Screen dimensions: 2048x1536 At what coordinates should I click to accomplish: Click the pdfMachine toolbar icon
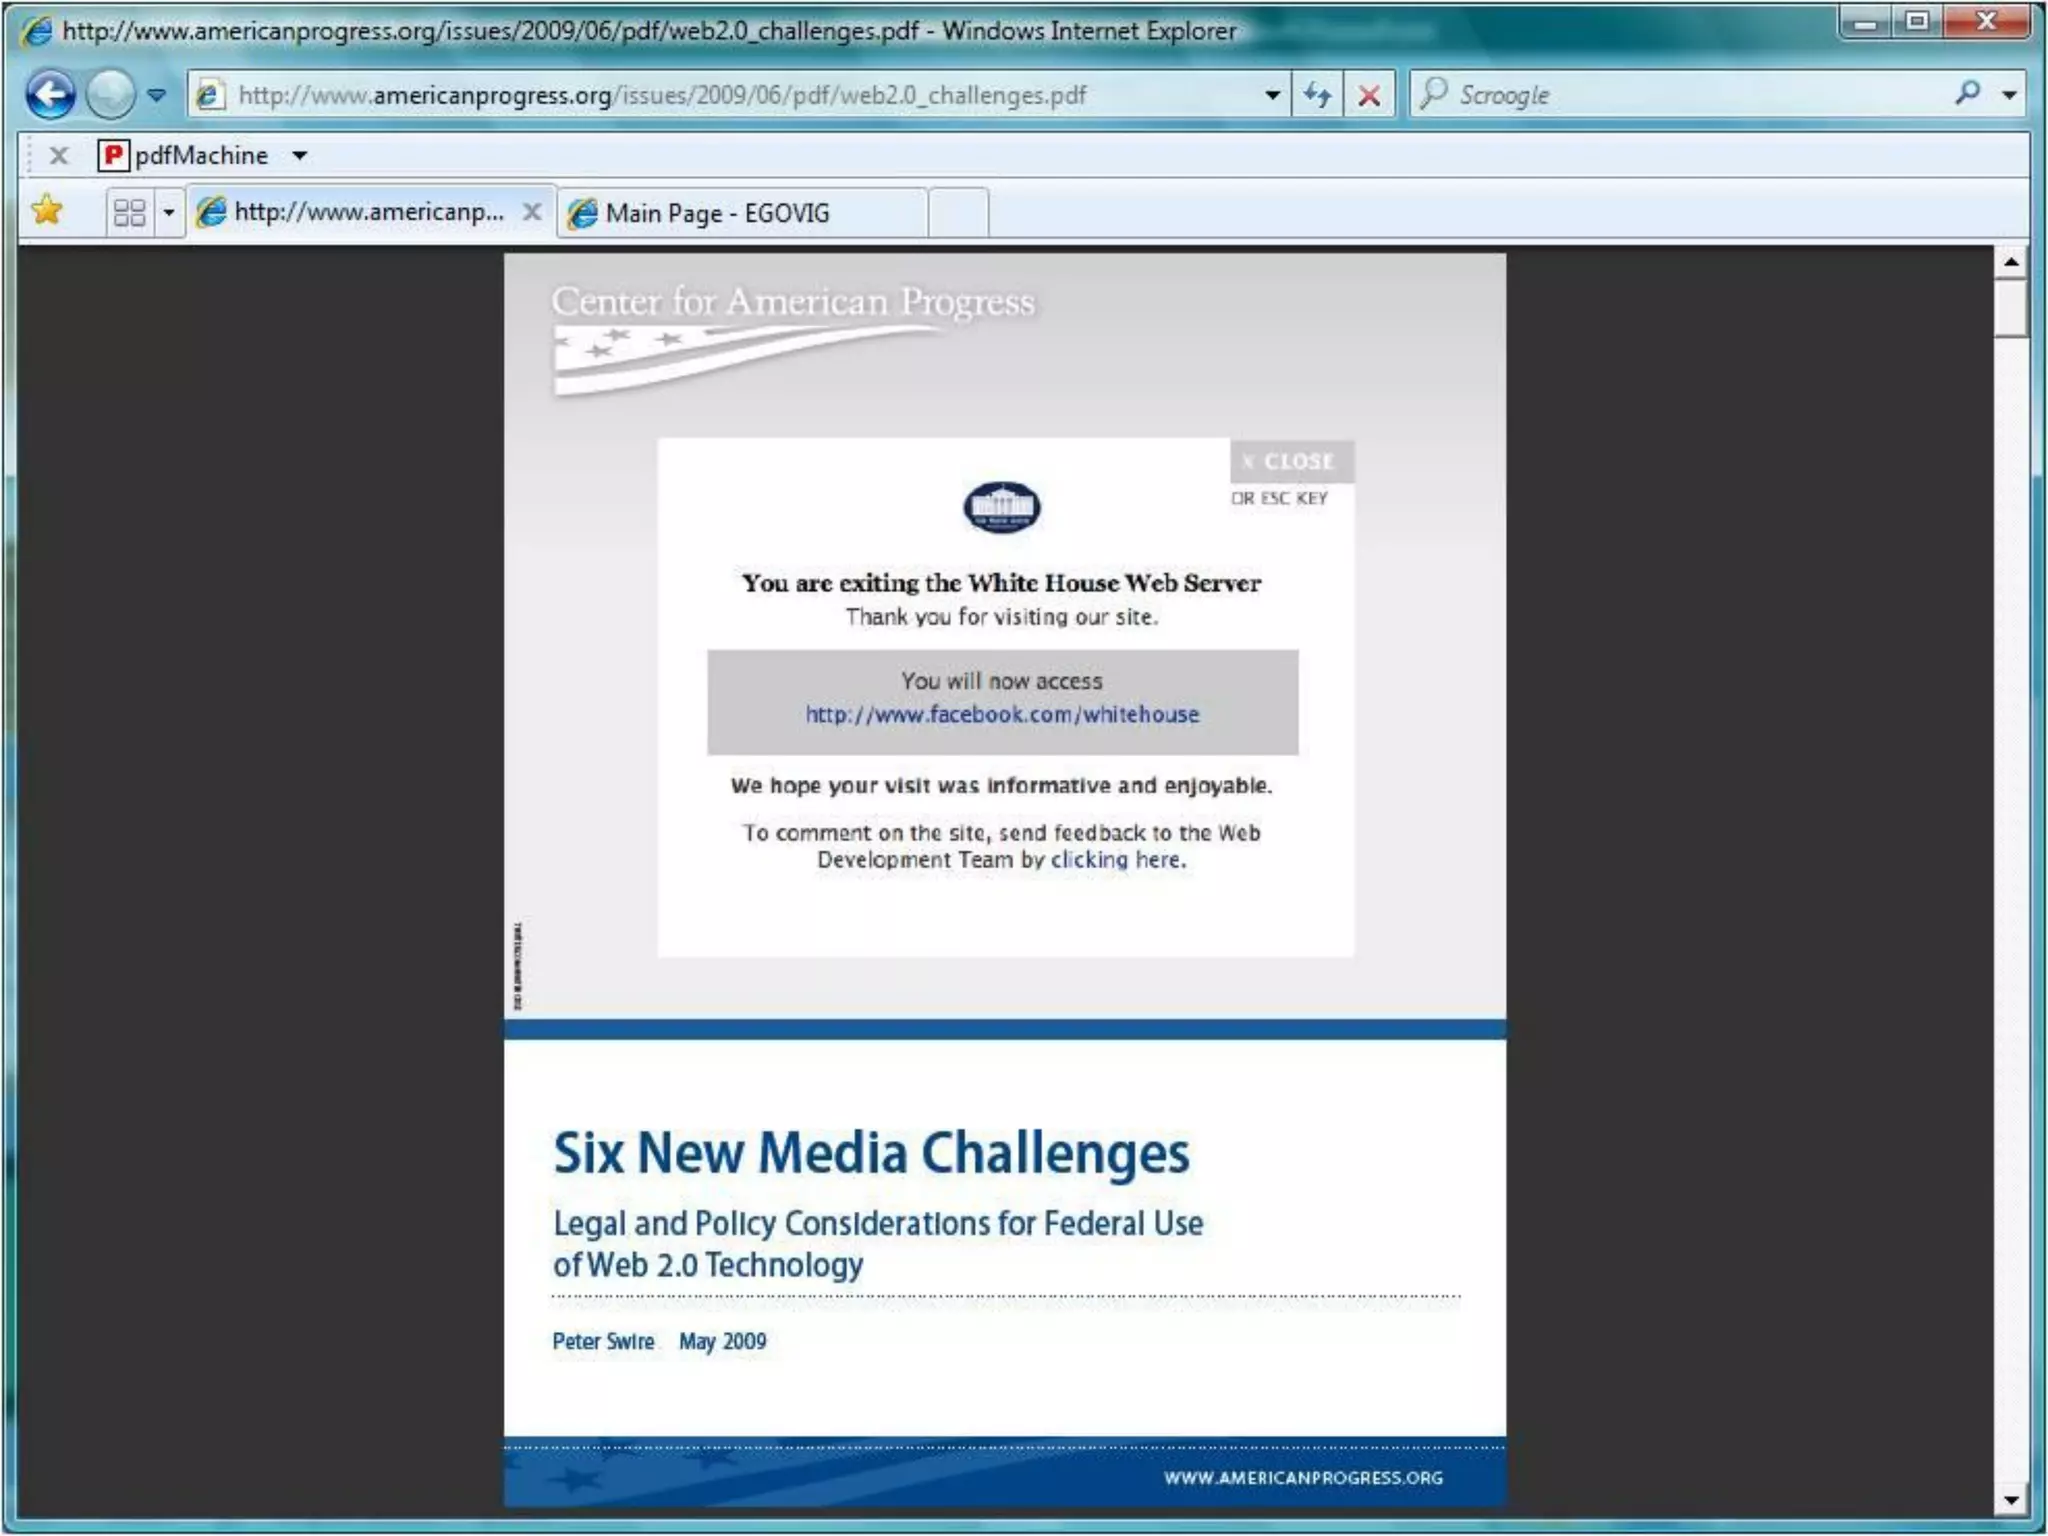point(113,155)
